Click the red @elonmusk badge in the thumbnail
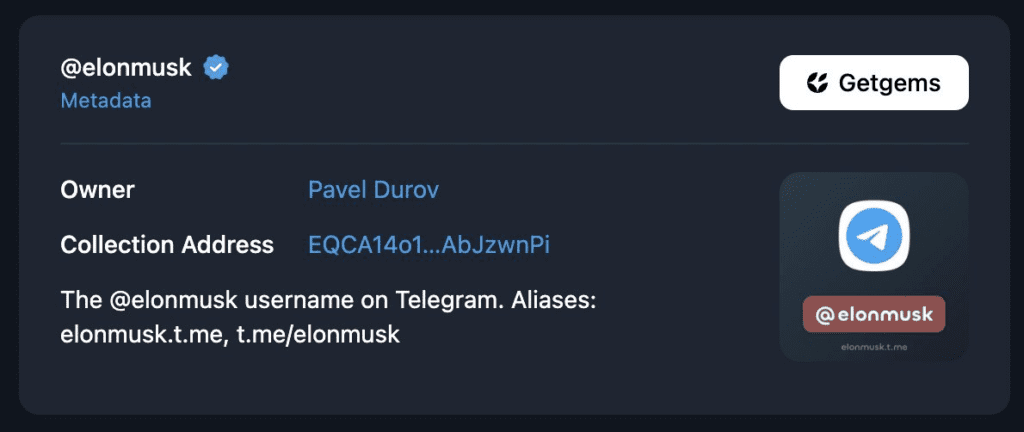This screenshot has height=432, width=1024. tap(874, 316)
